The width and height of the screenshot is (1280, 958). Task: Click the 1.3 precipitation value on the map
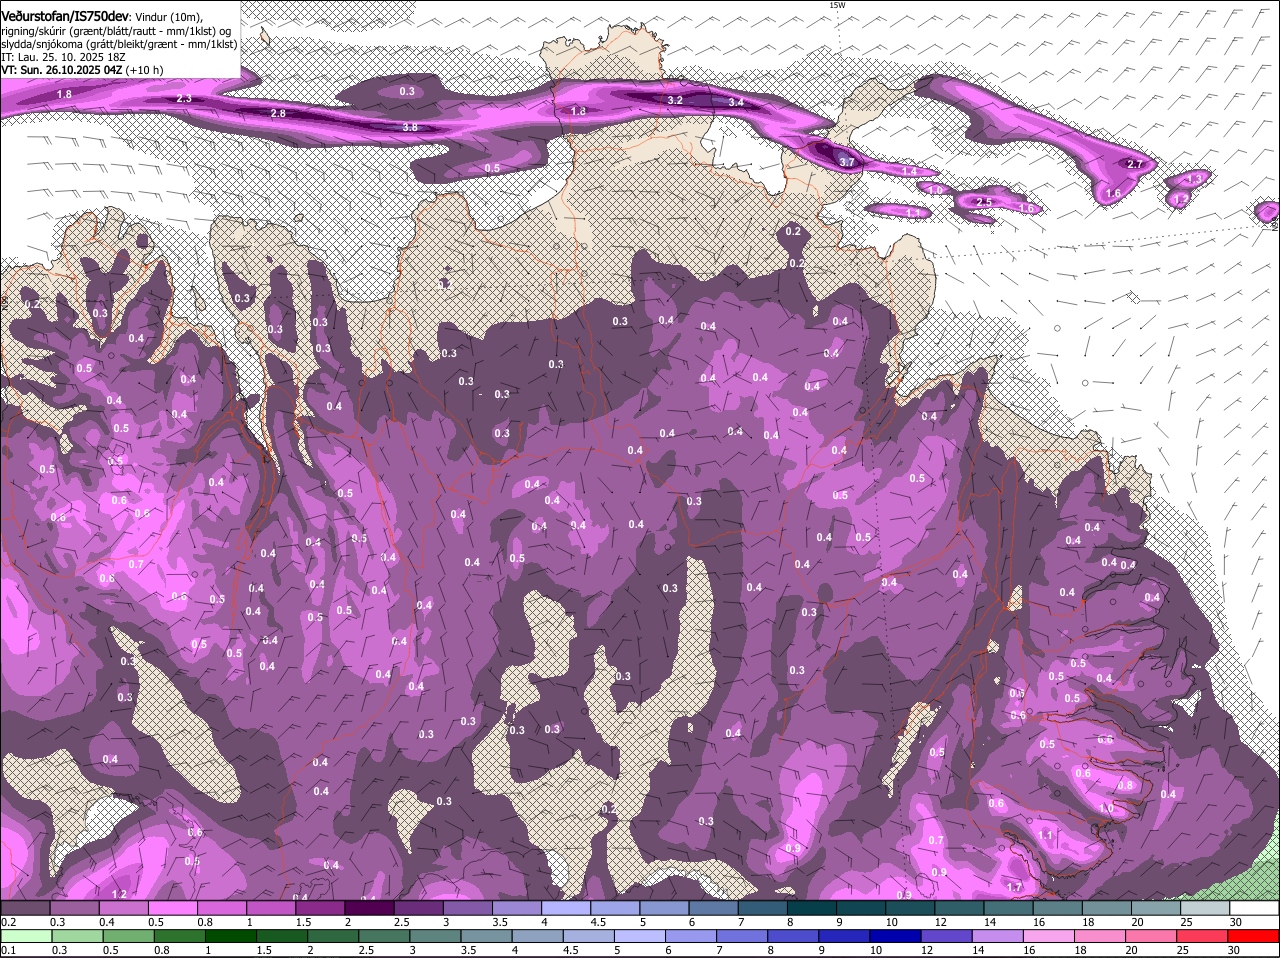pos(1193,179)
